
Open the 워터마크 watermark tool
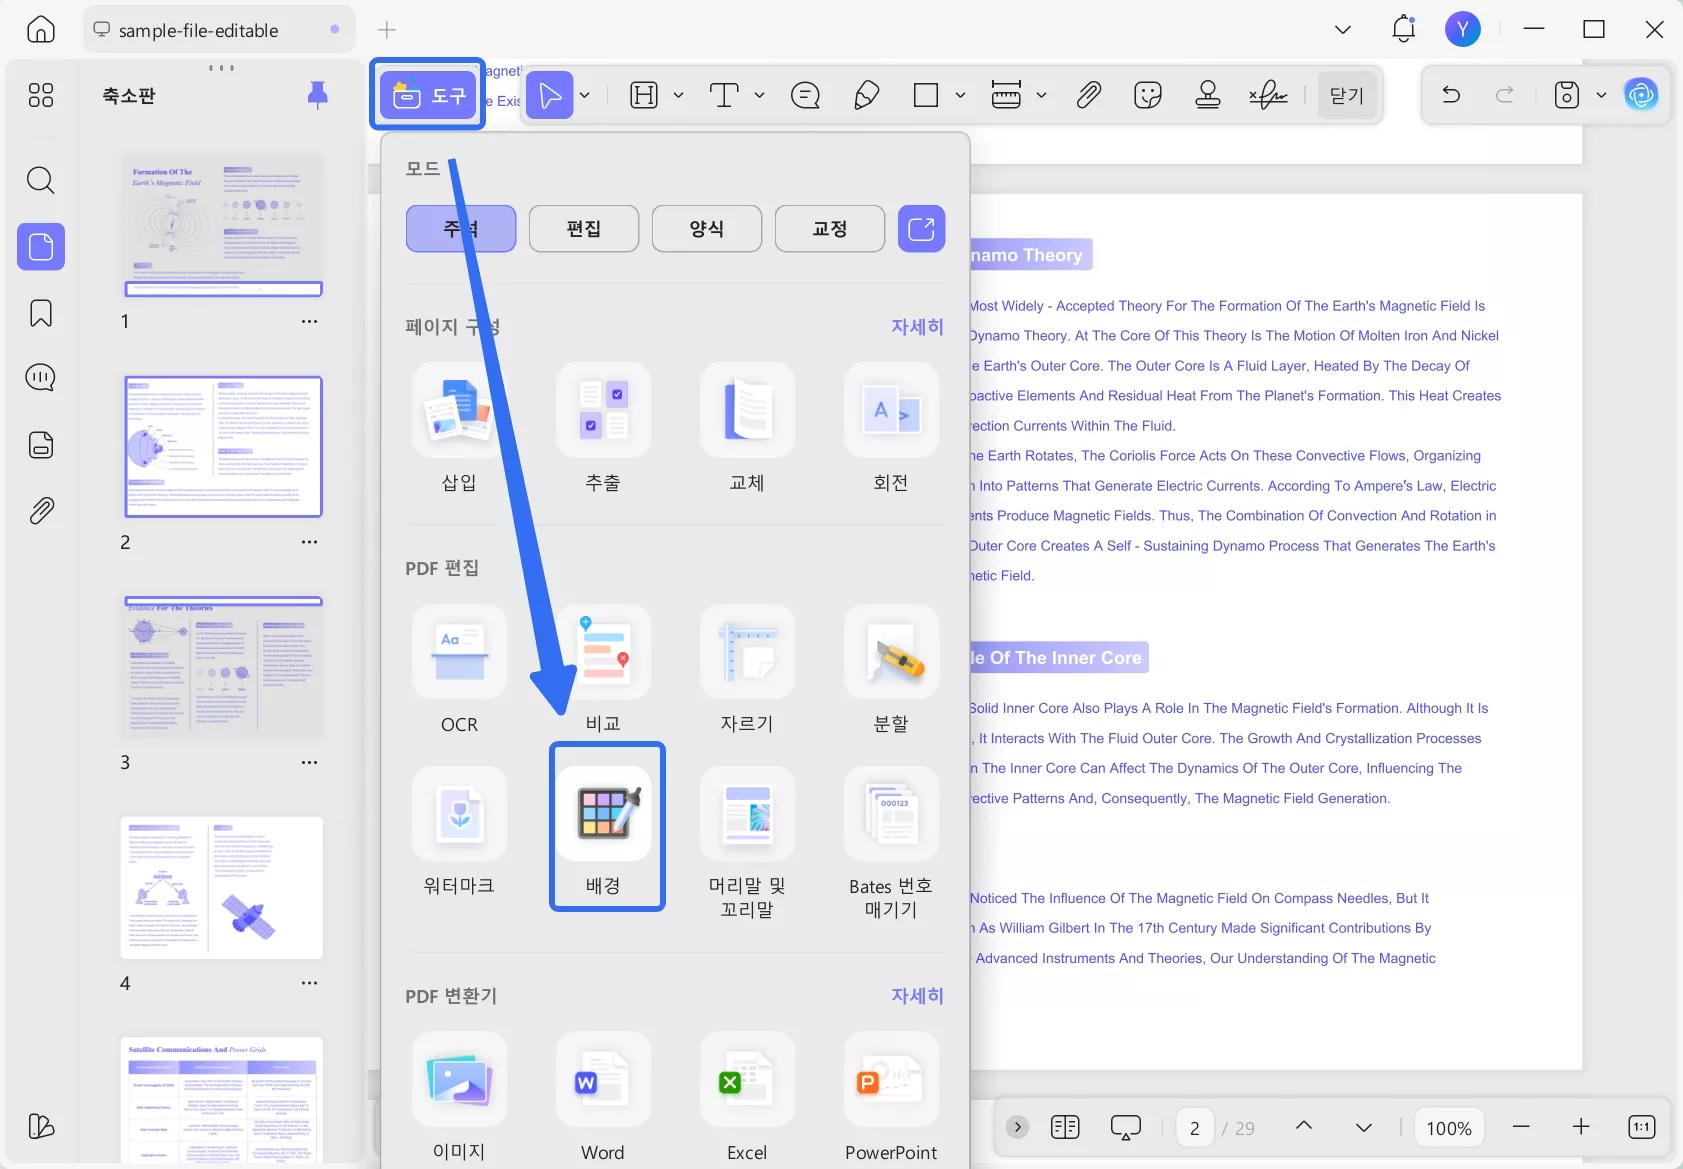(459, 832)
